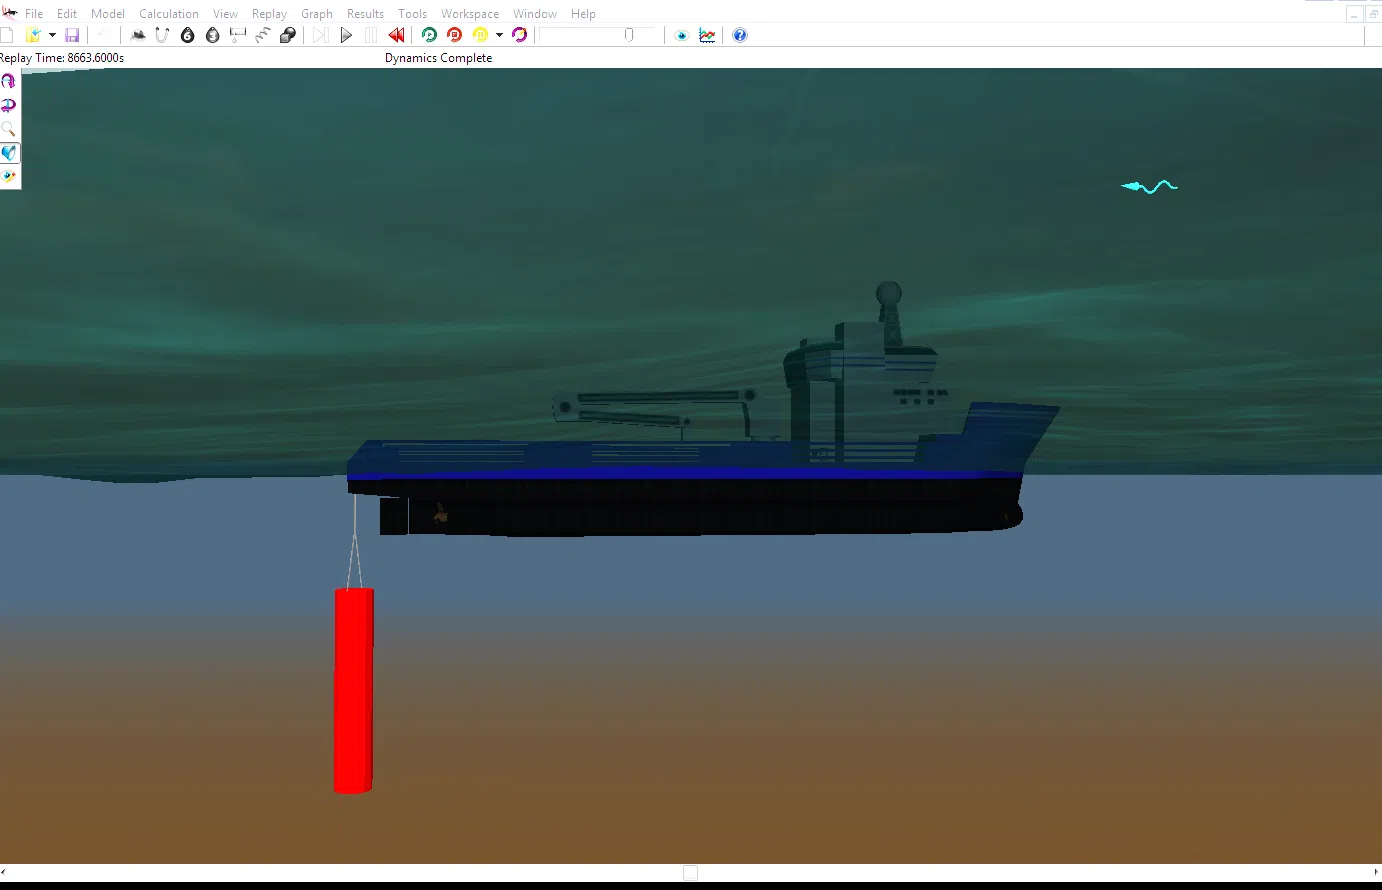Select the magnifier zoom tool
The height and width of the screenshot is (890, 1382).
coord(9,129)
